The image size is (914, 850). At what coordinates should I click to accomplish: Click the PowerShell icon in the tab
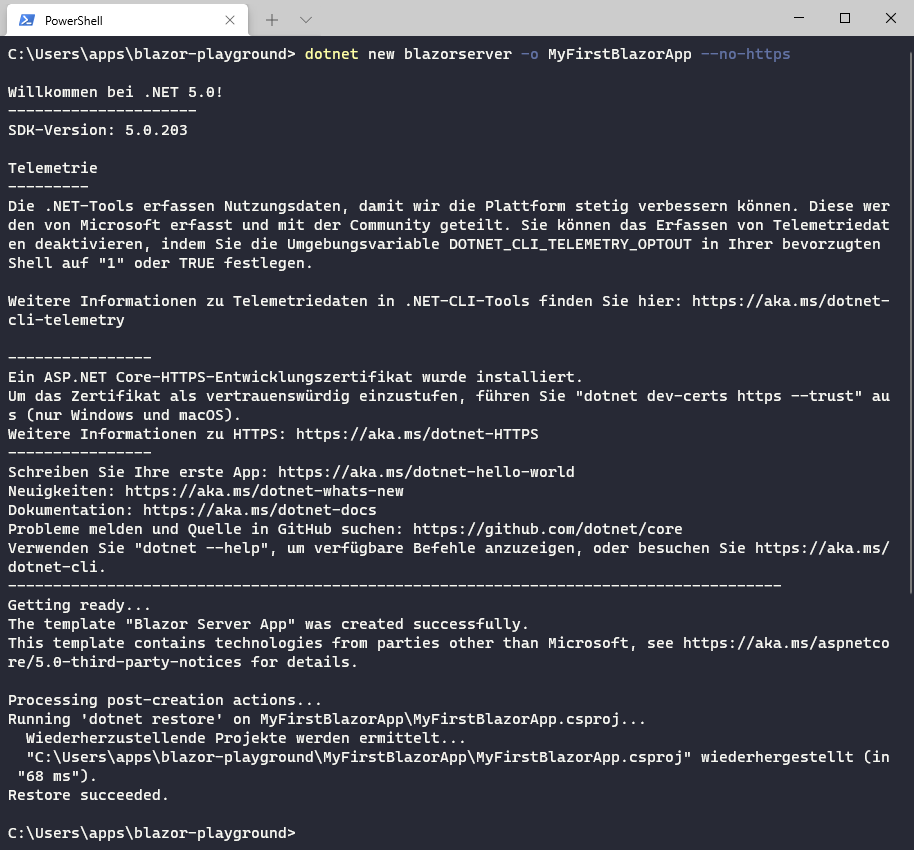pyautogui.click(x=27, y=20)
